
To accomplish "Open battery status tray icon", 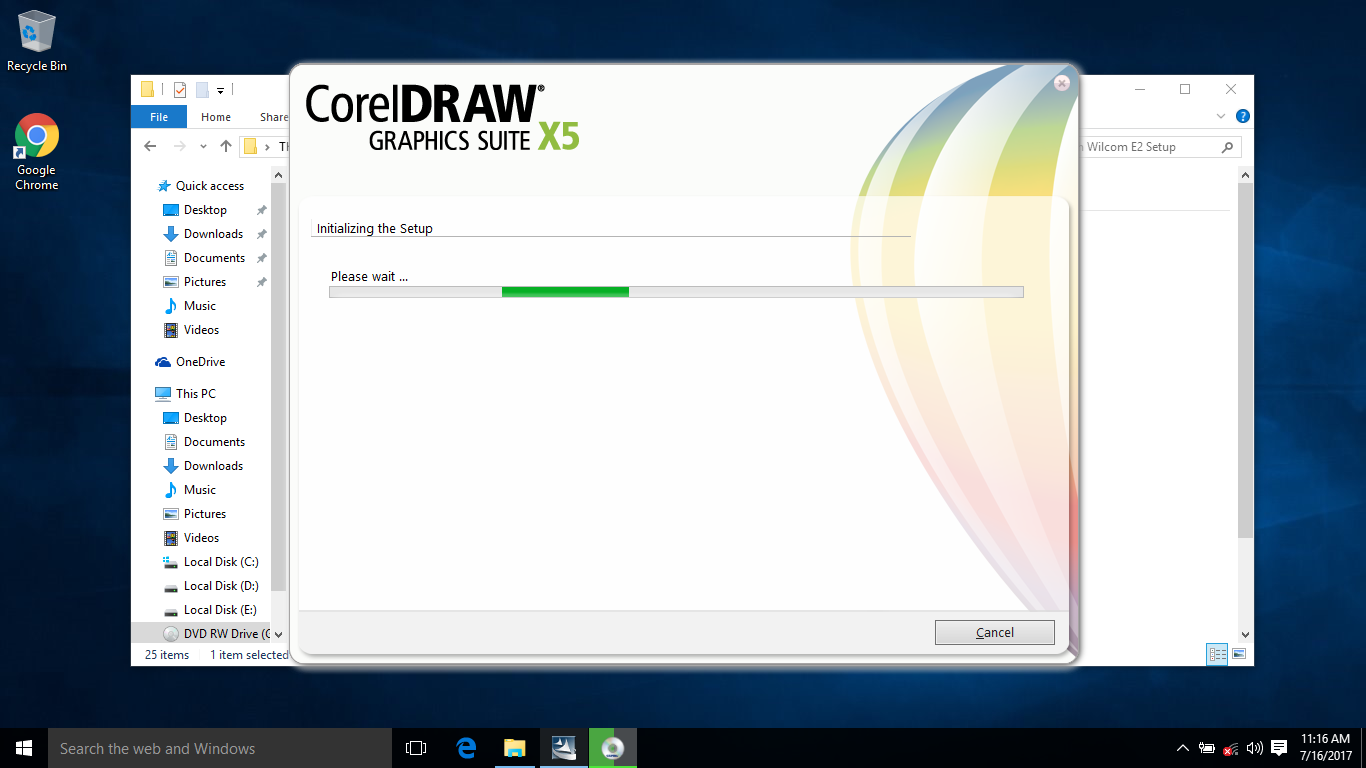I will click(1207, 748).
